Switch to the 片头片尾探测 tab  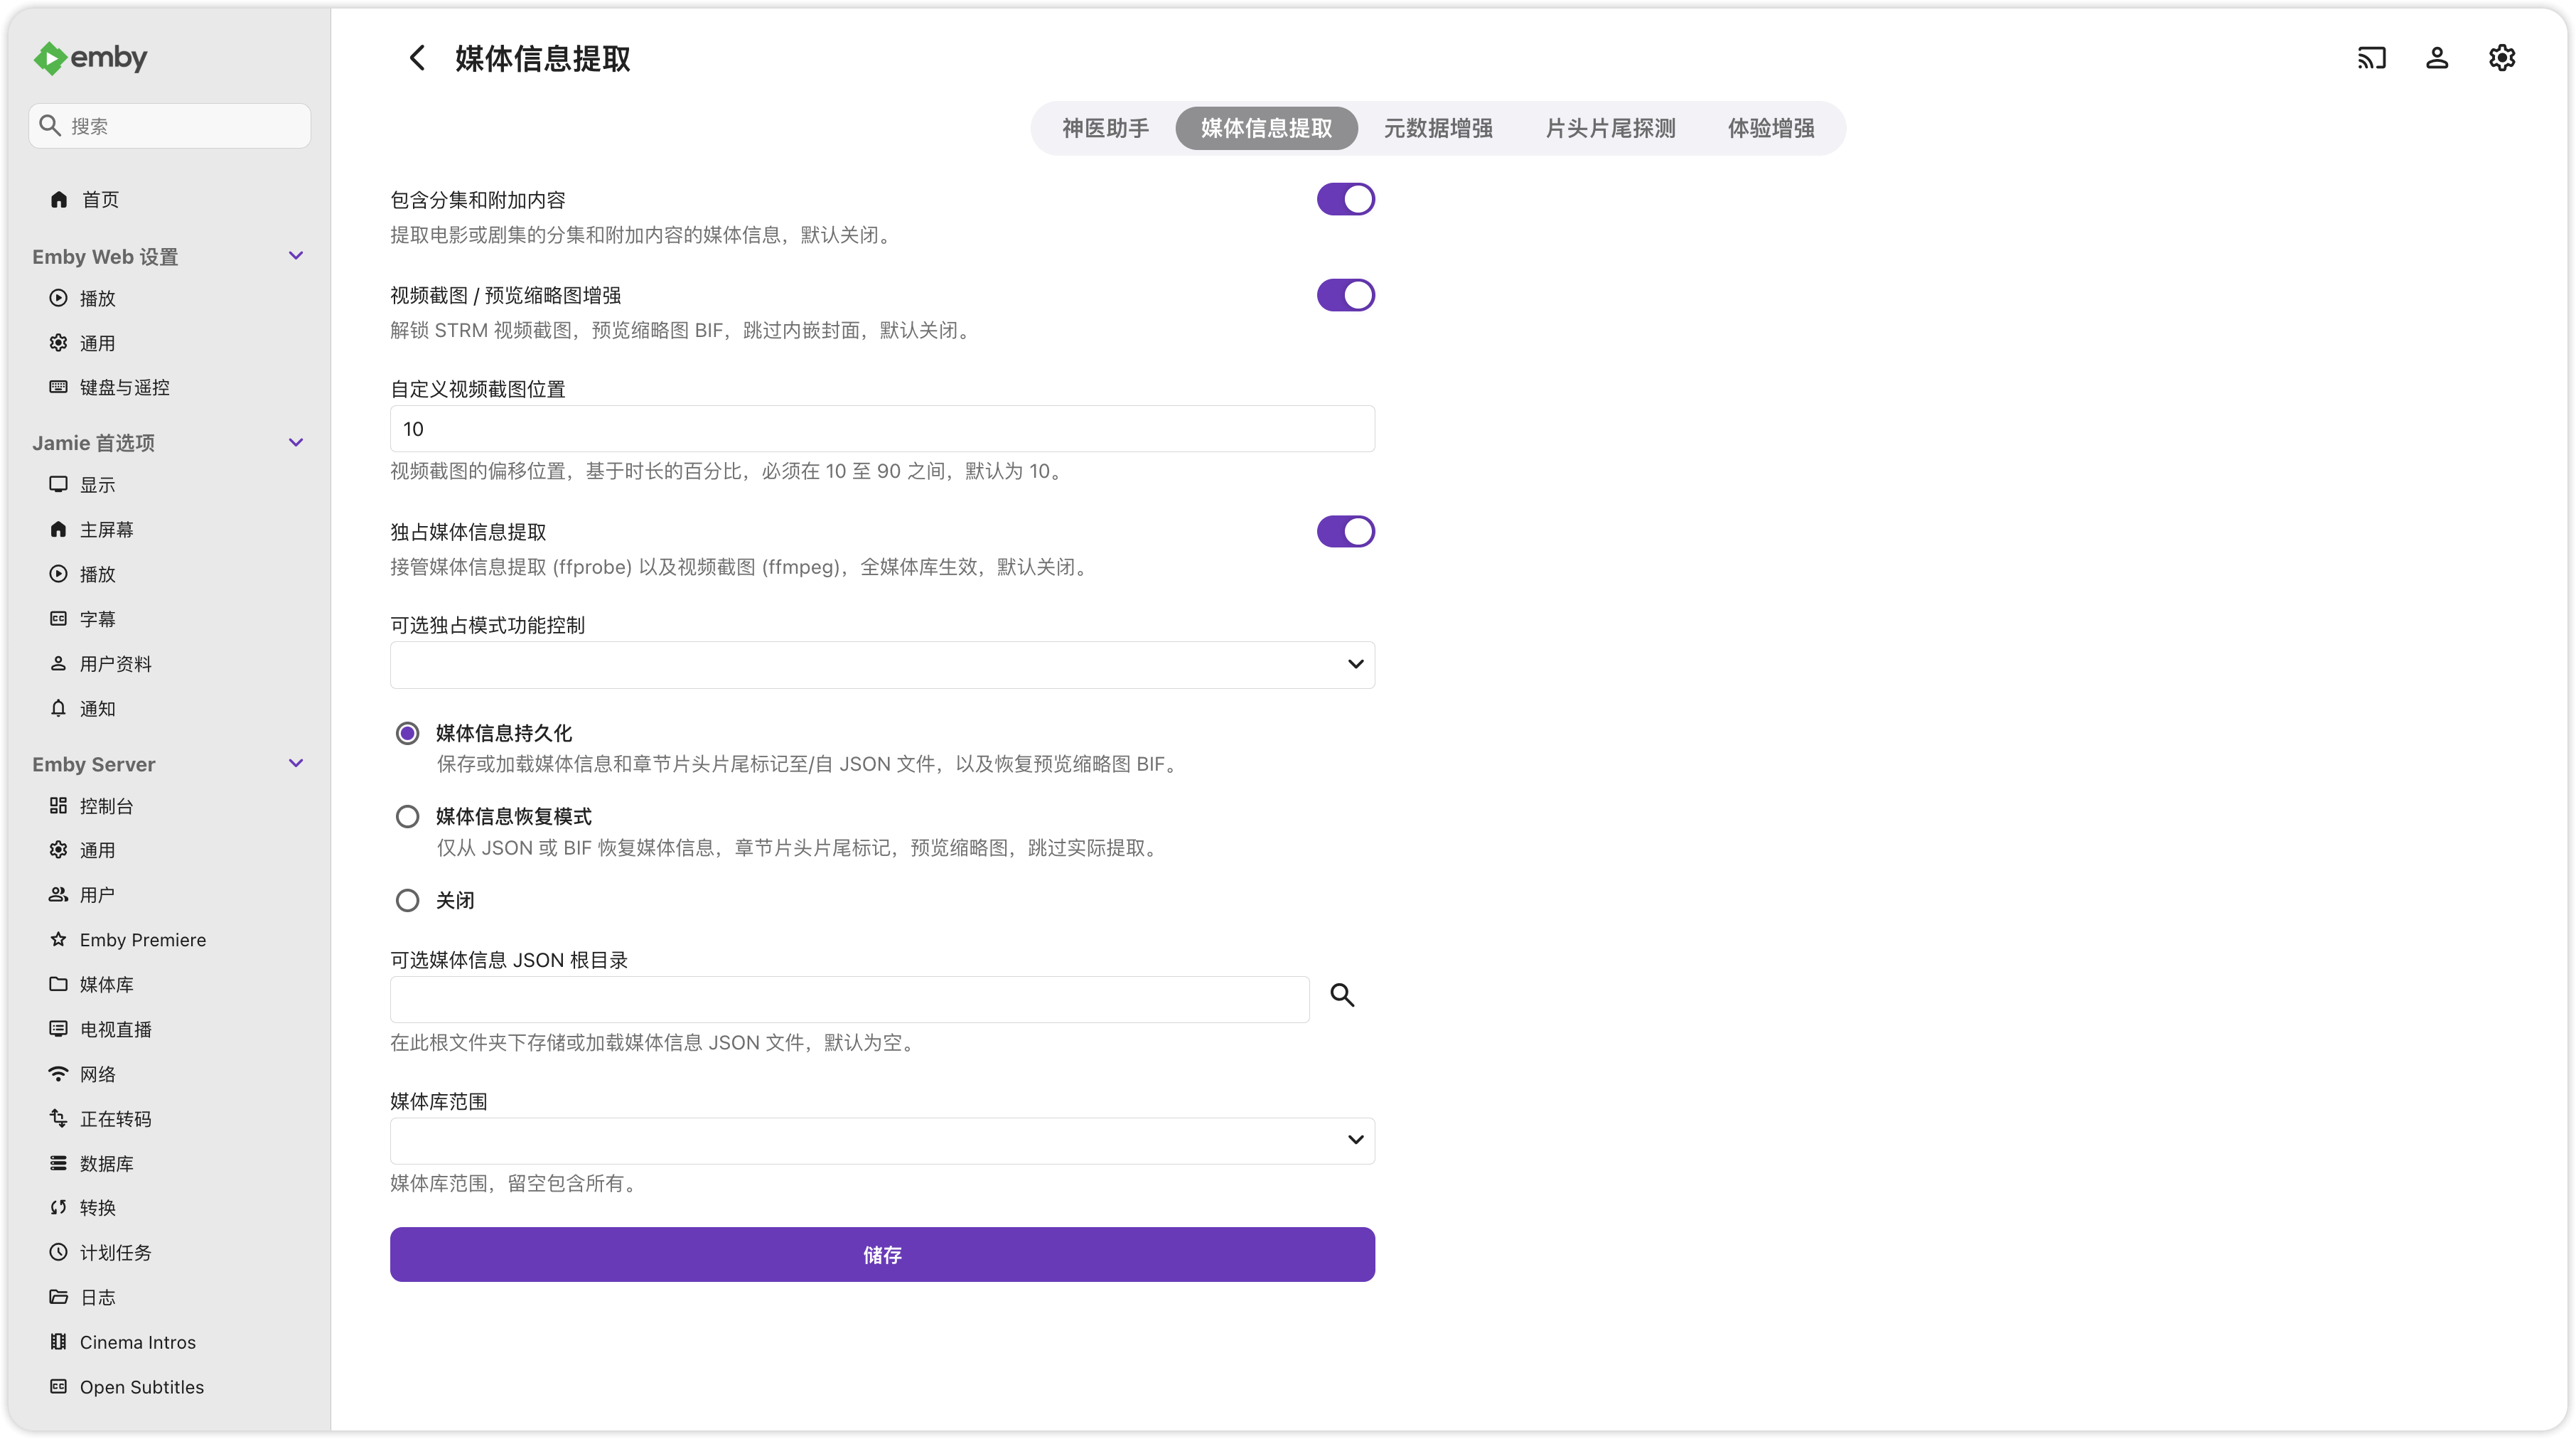tap(1609, 128)
